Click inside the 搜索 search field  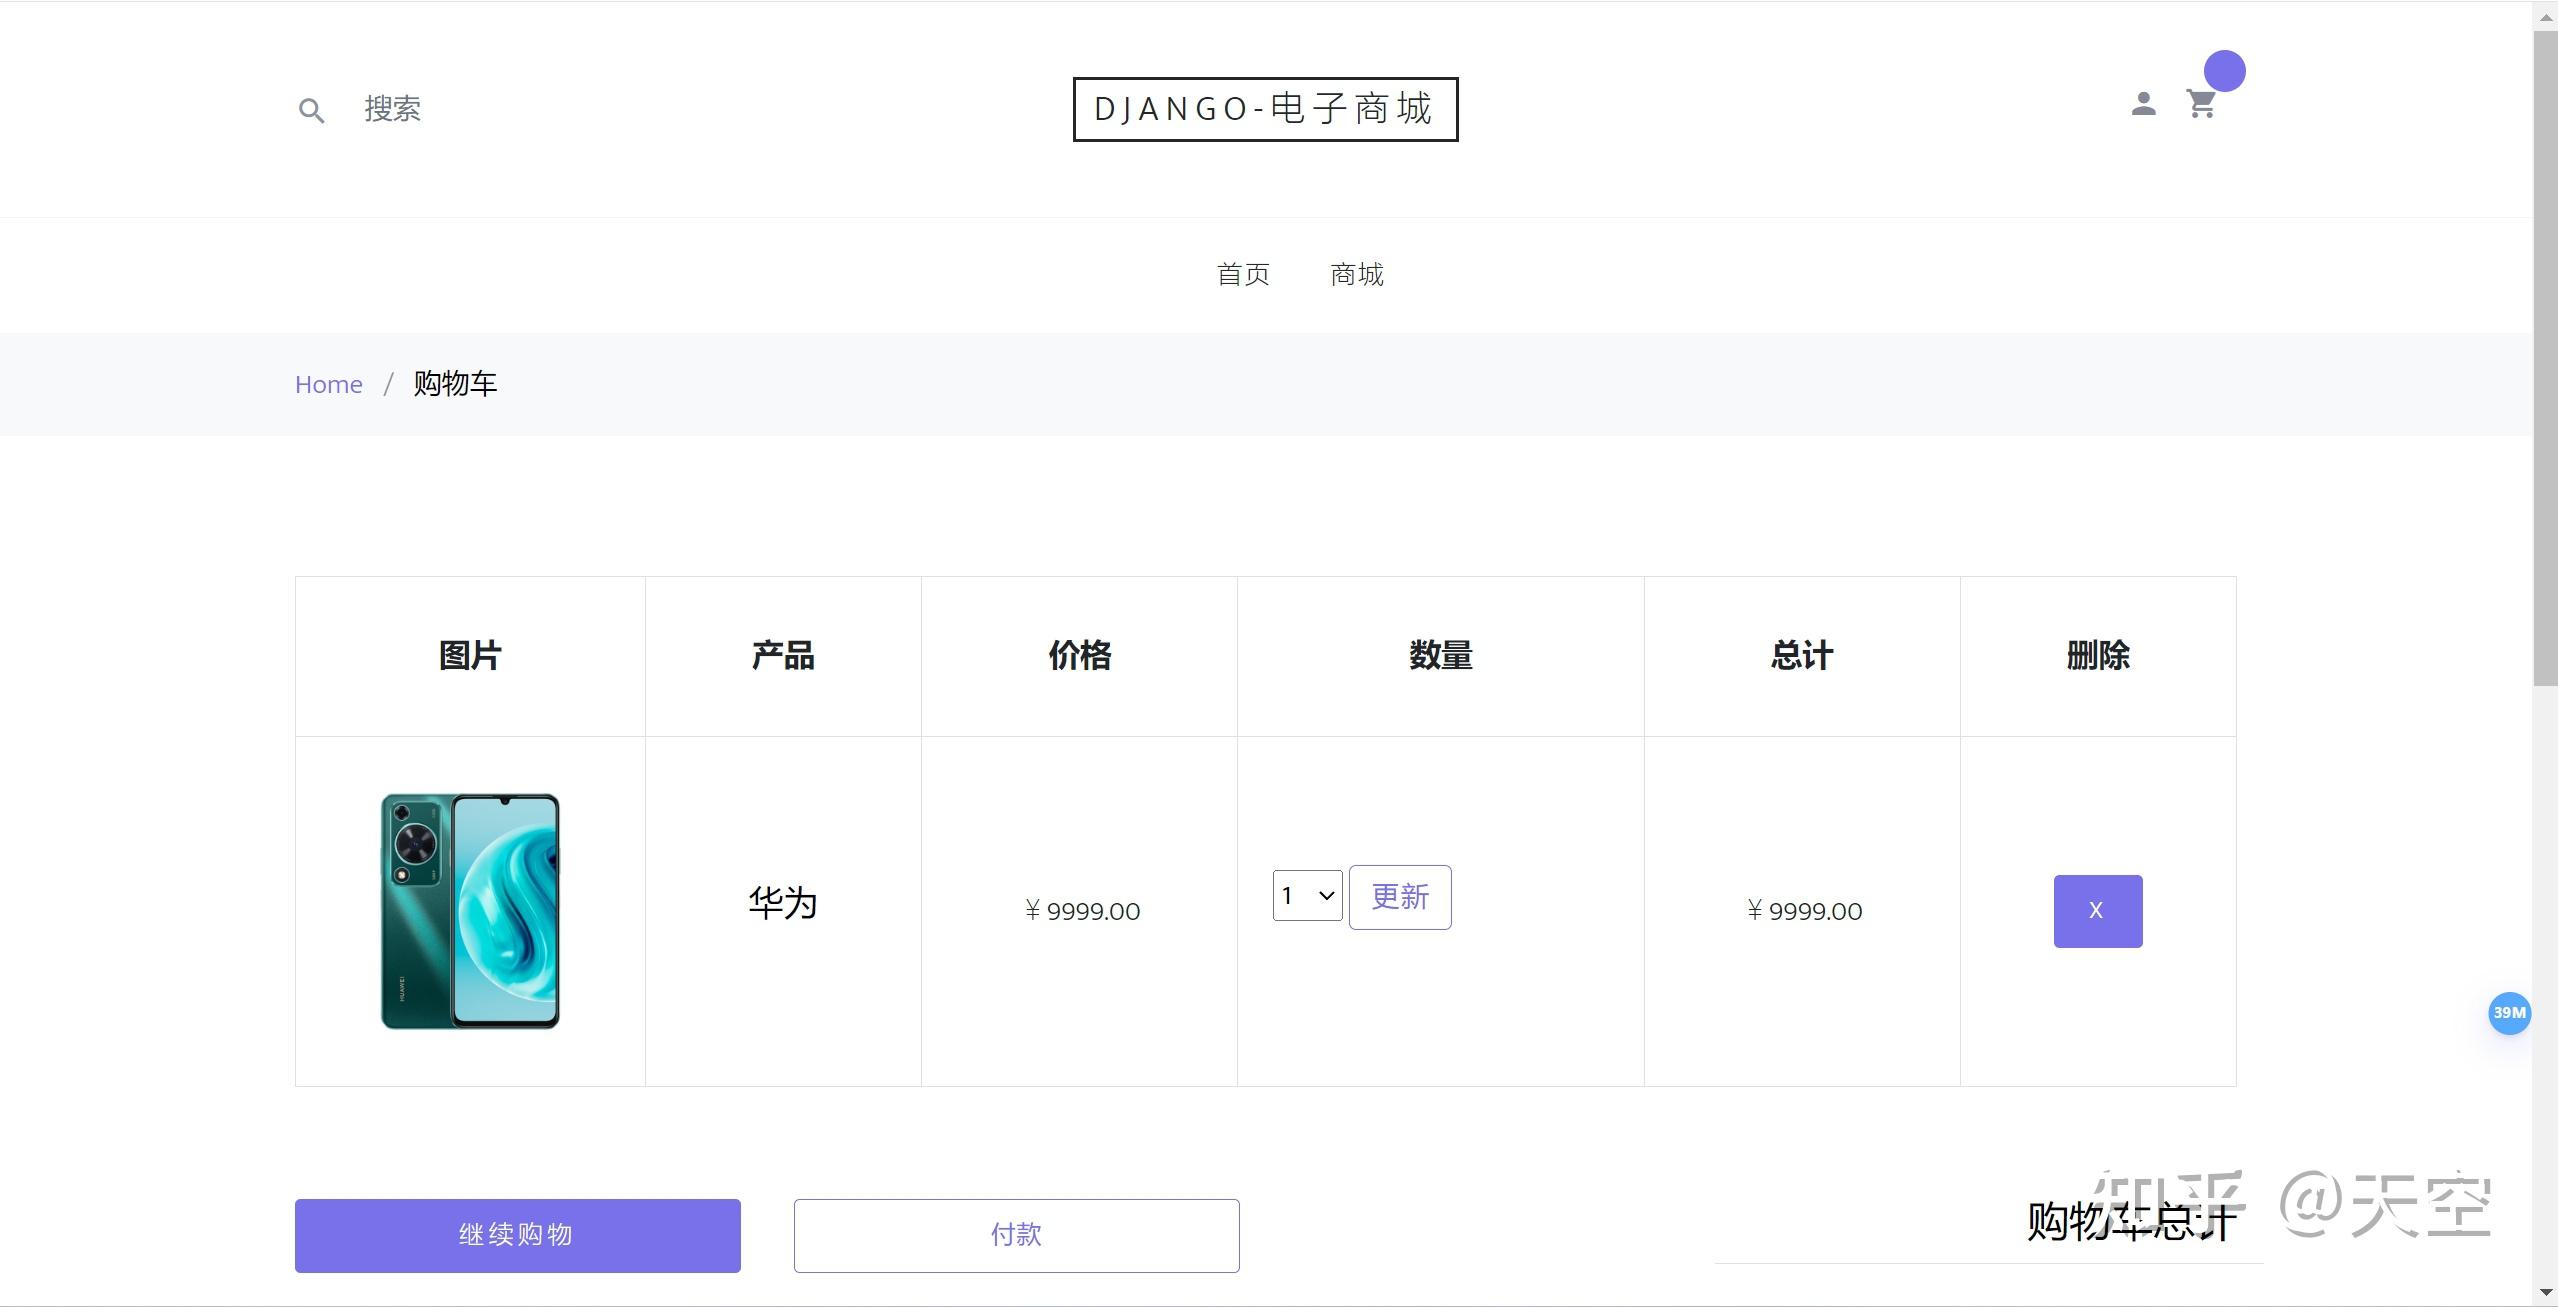[392, 109]
